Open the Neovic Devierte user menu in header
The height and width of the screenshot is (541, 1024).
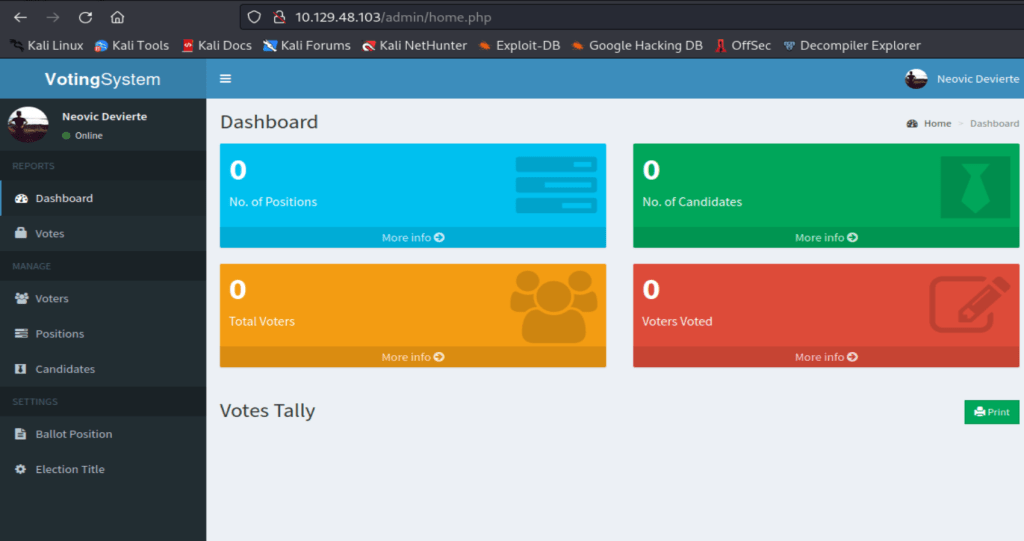[x=962, y=79]
